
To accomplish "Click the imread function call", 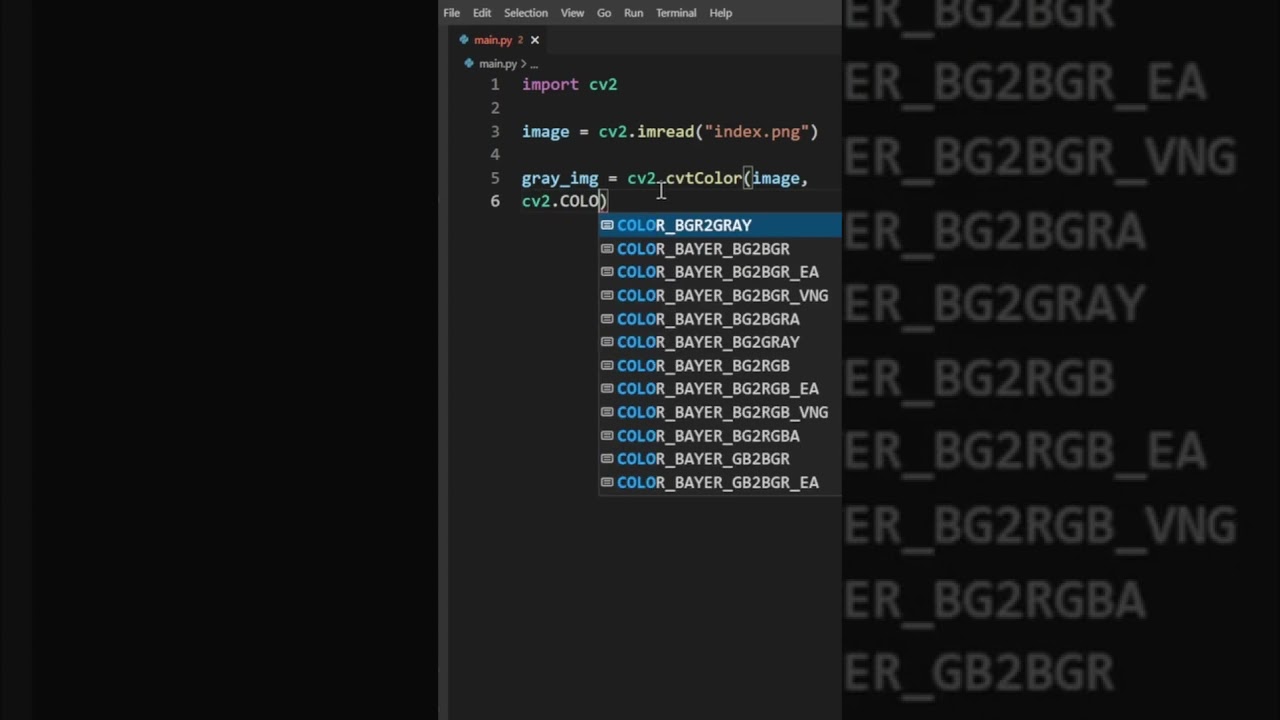I will click(666, 131).
